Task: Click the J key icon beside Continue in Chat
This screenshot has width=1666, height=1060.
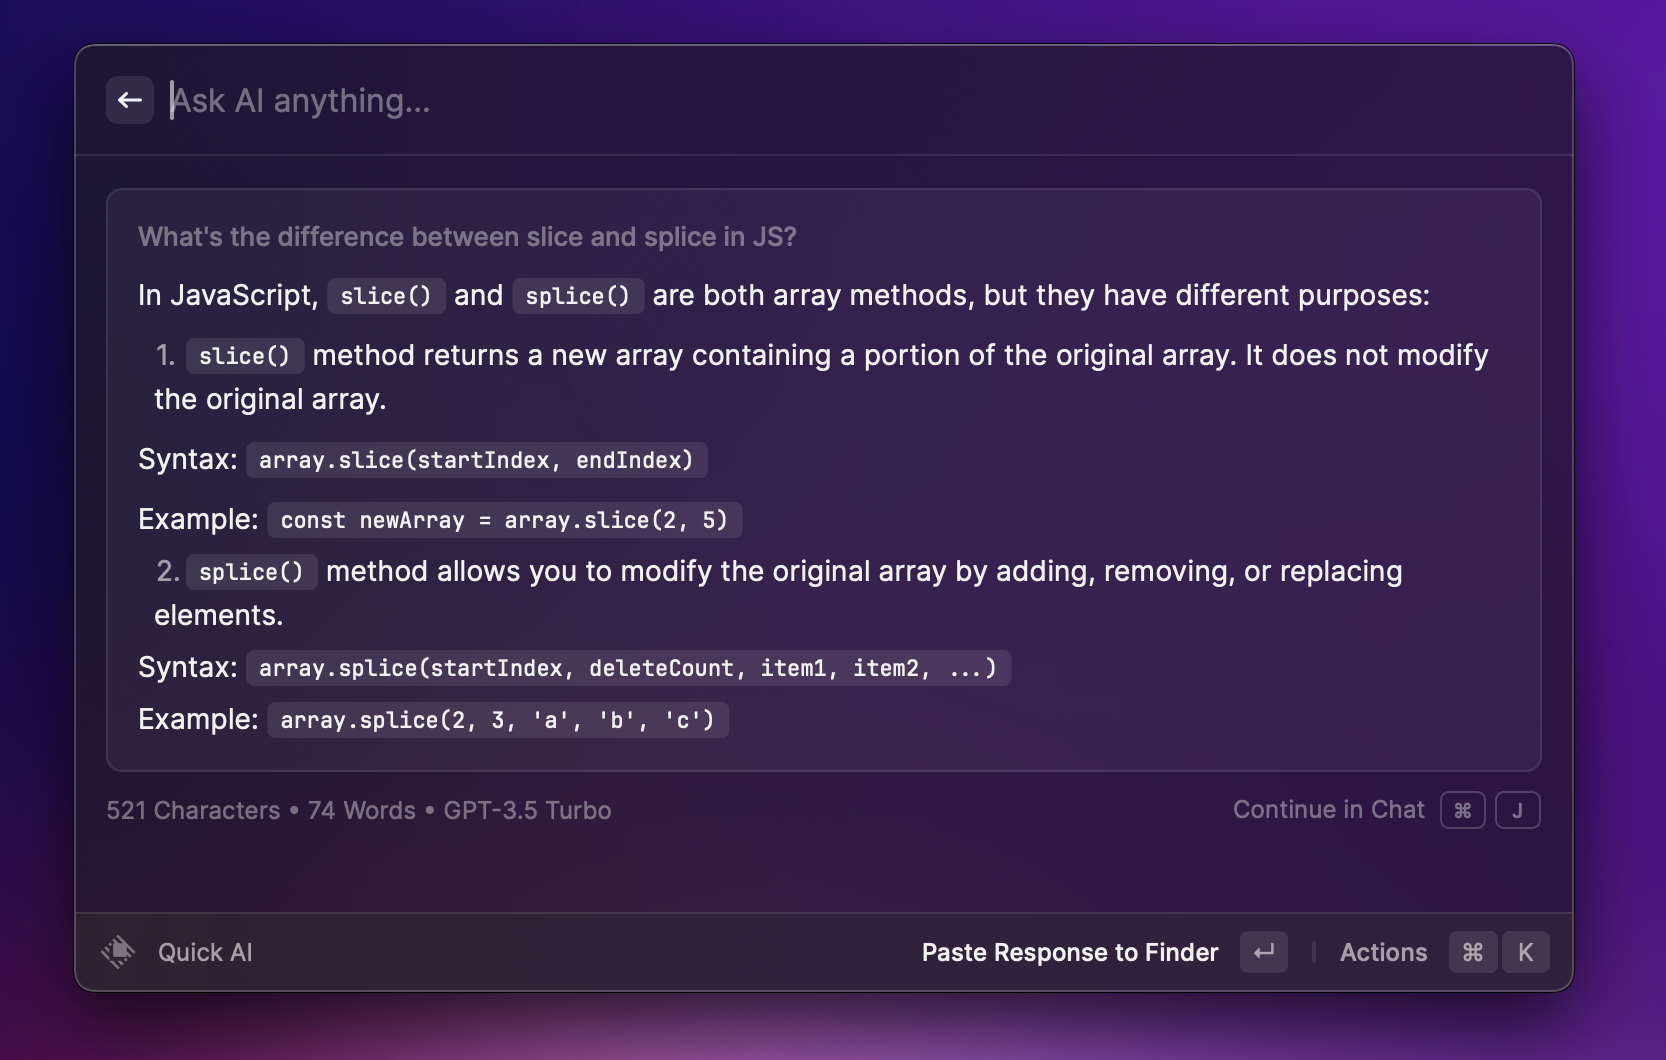Action: [x=1517, y=810]
